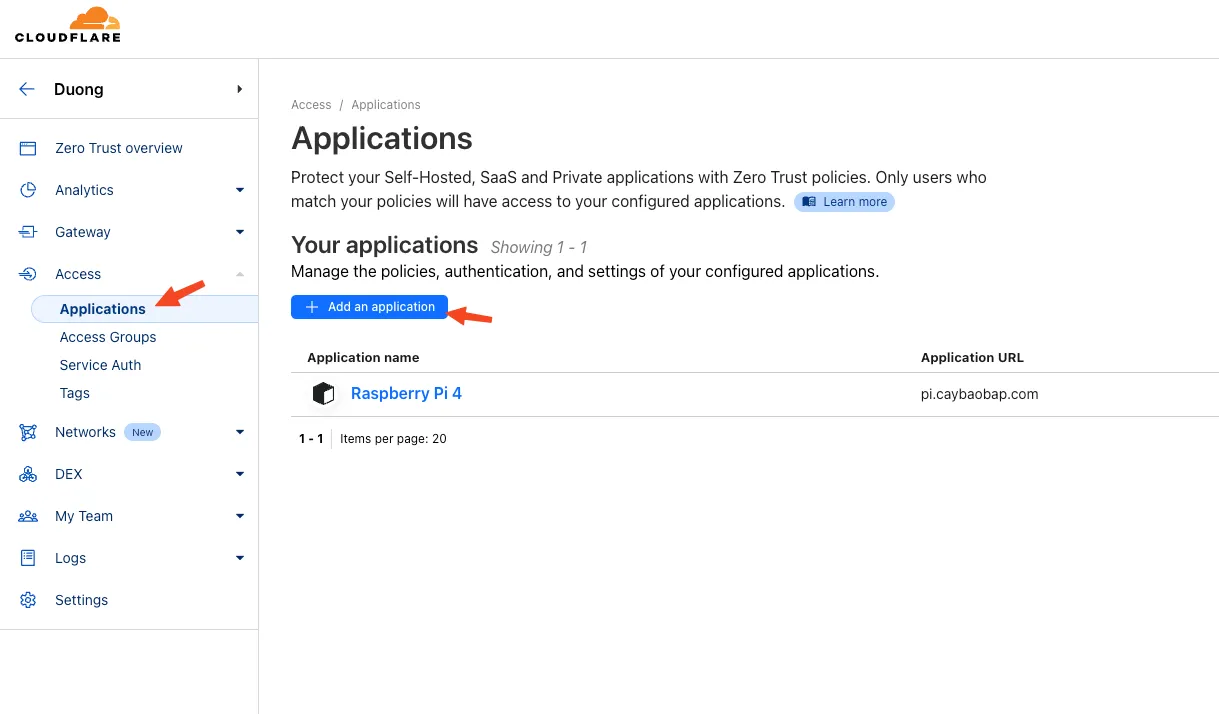
Task: Open the Raspberry Pi 4 application link
Action: click(x=406, y=393)
